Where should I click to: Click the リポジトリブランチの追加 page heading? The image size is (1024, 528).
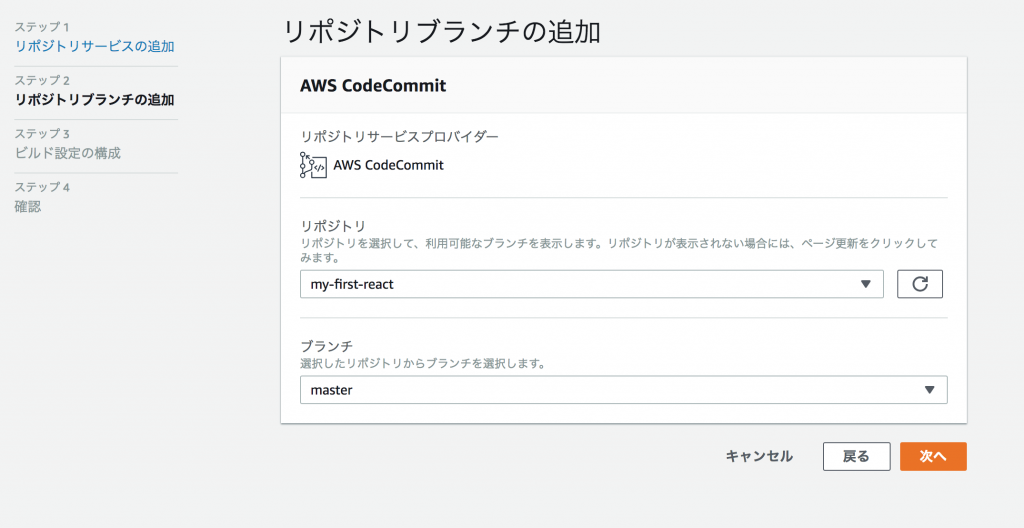(441, 33)
